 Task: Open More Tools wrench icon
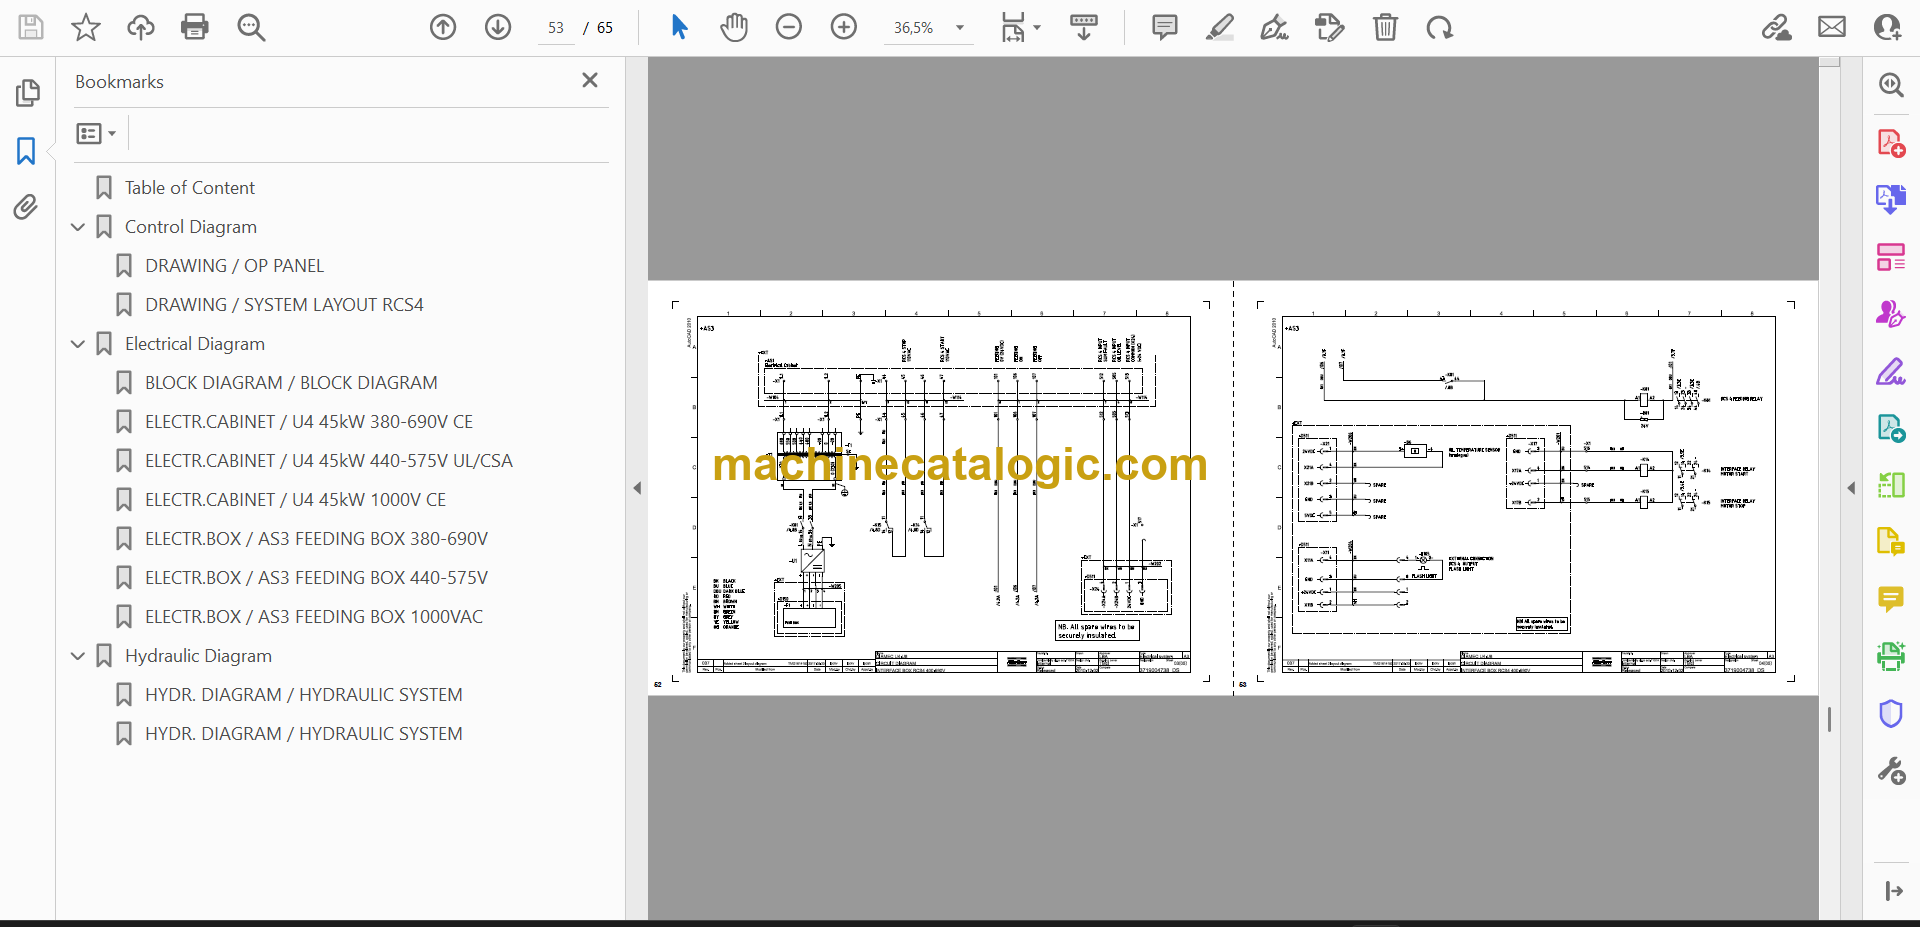[1891, 771]
